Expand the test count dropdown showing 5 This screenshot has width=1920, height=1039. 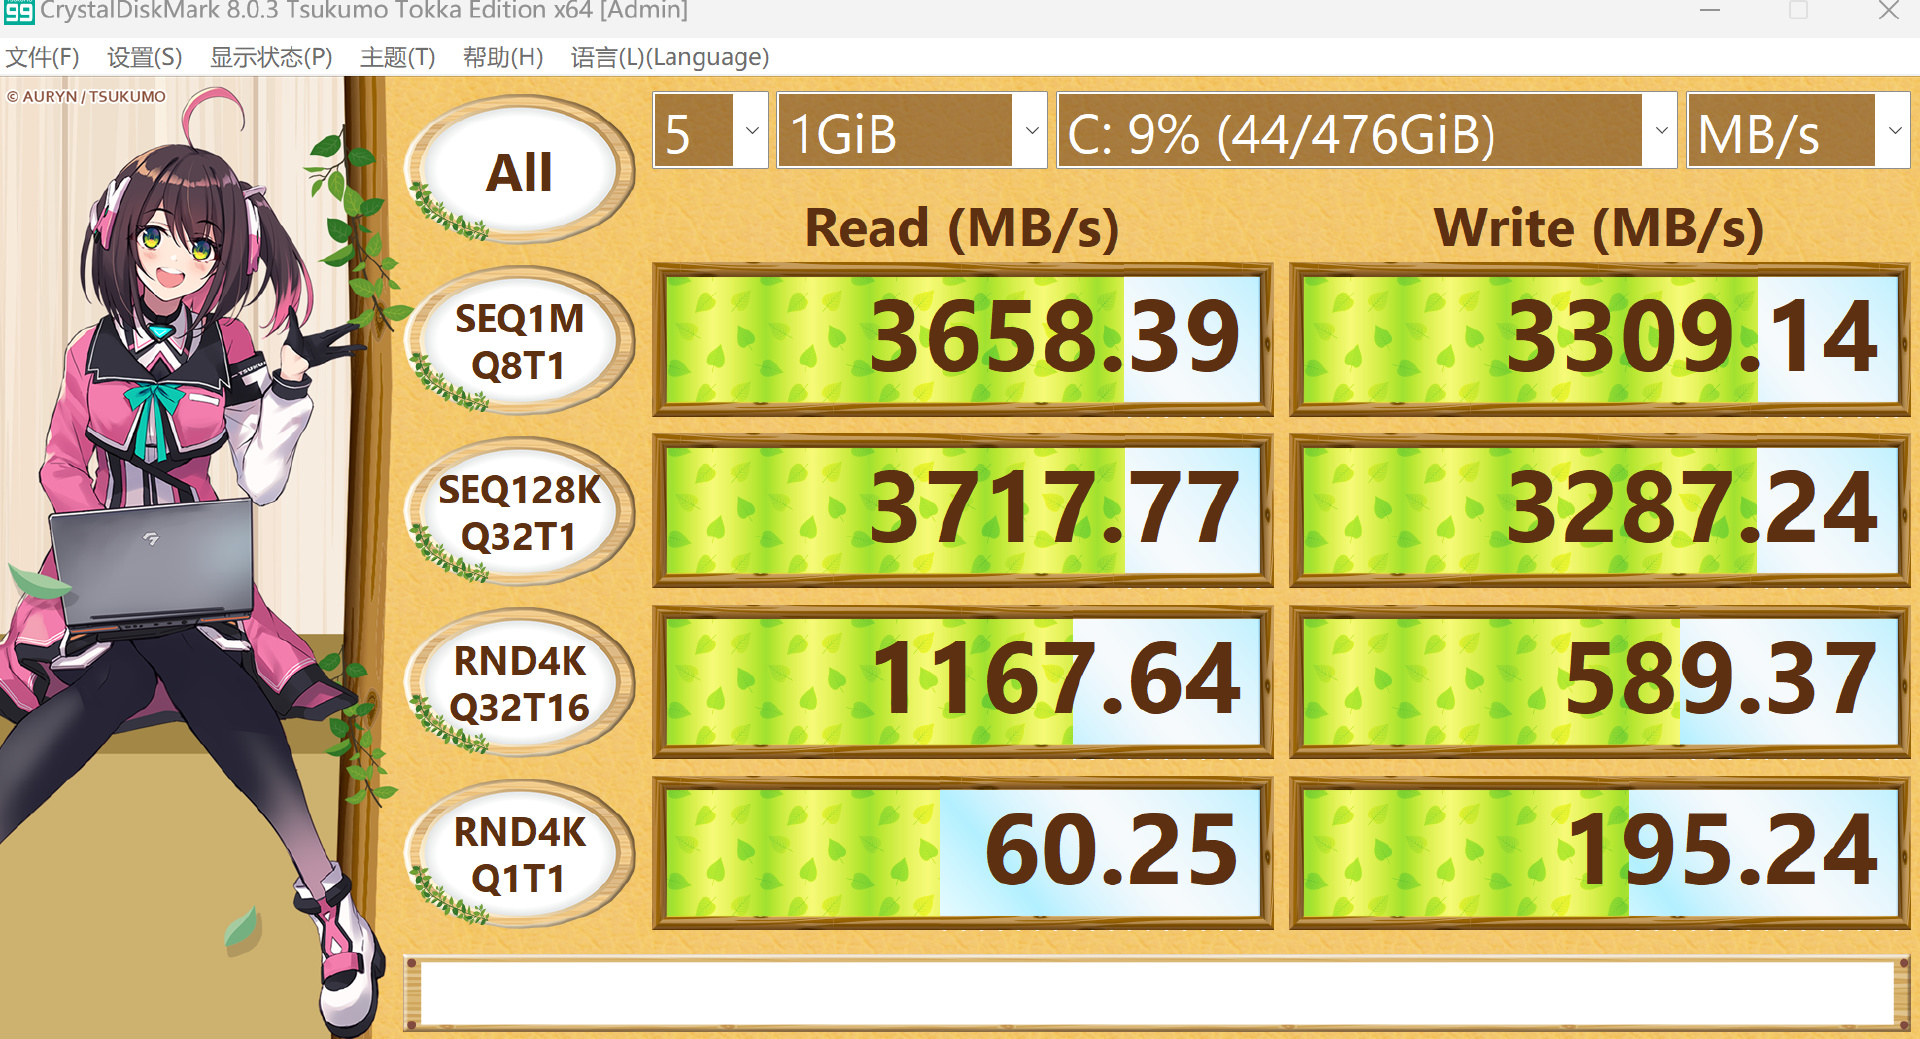click(710, 131)
